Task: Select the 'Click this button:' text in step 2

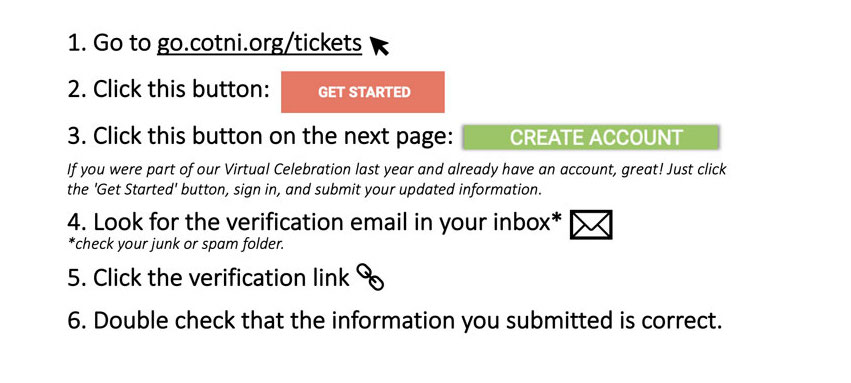Action: [181, 90]
